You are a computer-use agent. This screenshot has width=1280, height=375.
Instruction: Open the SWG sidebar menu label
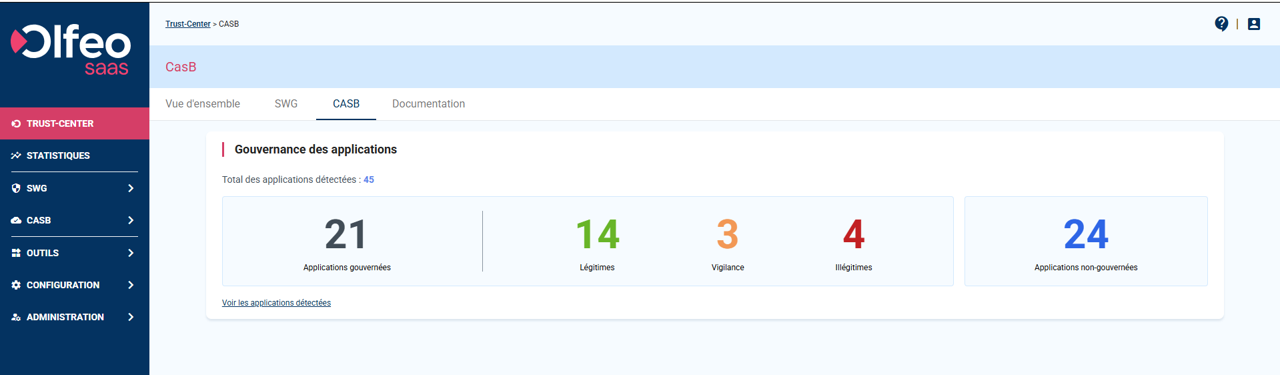coord(37,188)
